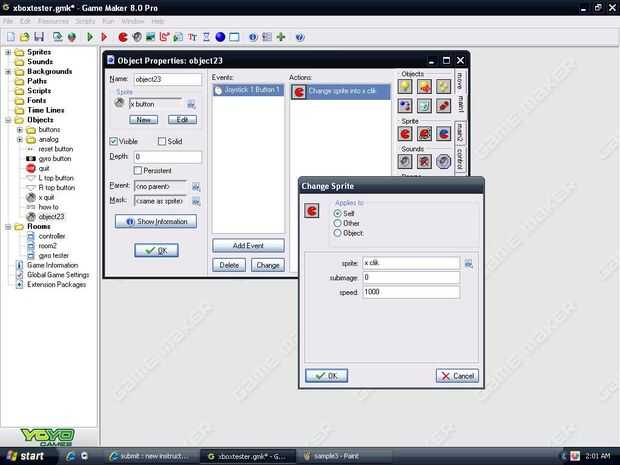Switch to the main2 actions tab
The image size is (620, 465).
click(459, 132)
